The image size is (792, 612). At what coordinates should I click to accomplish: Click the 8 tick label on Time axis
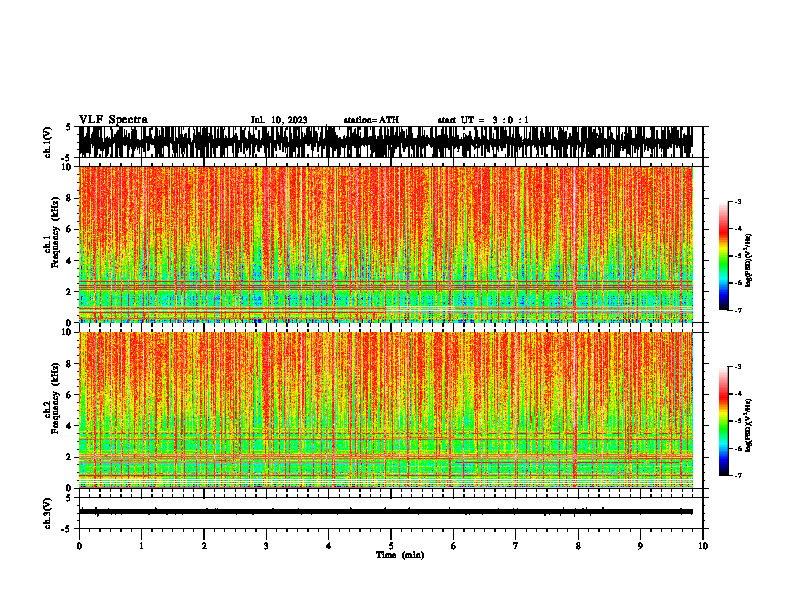(x=578, y=546)
